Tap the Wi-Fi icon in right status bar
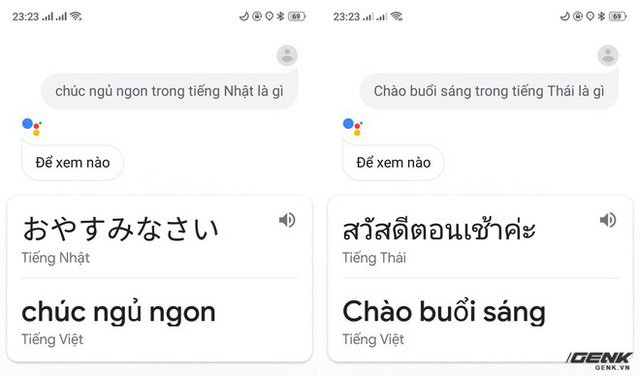 click(396, 16)
